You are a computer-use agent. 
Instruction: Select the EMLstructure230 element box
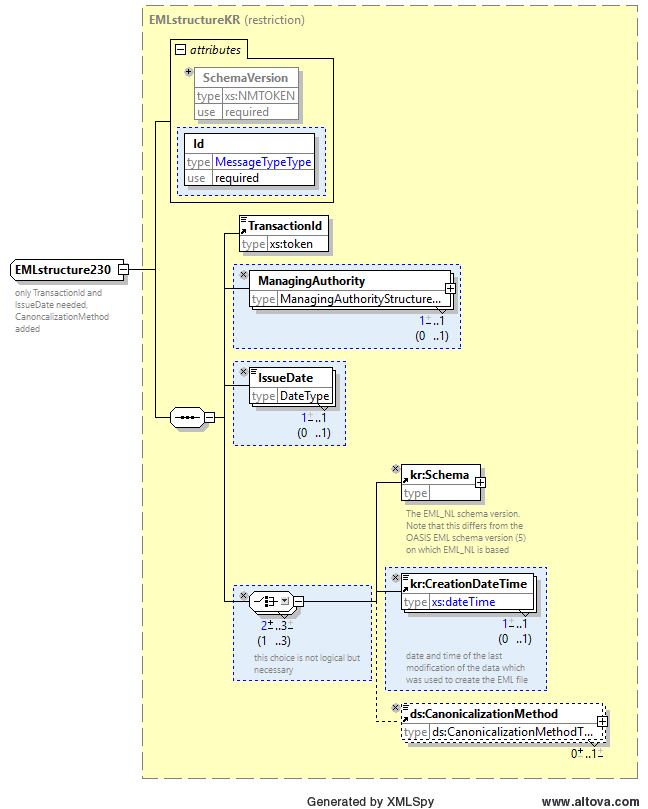(67, 270)
